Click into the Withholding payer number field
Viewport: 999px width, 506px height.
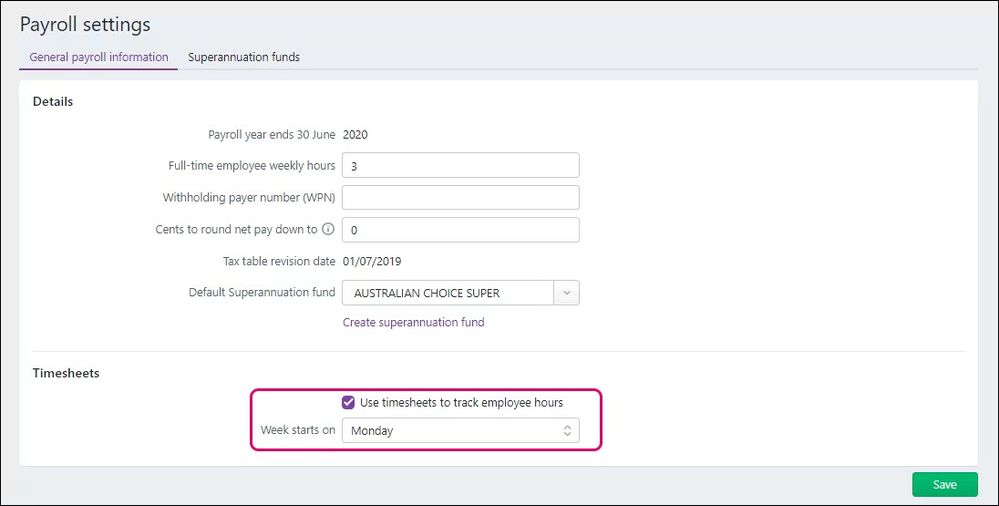460,197
